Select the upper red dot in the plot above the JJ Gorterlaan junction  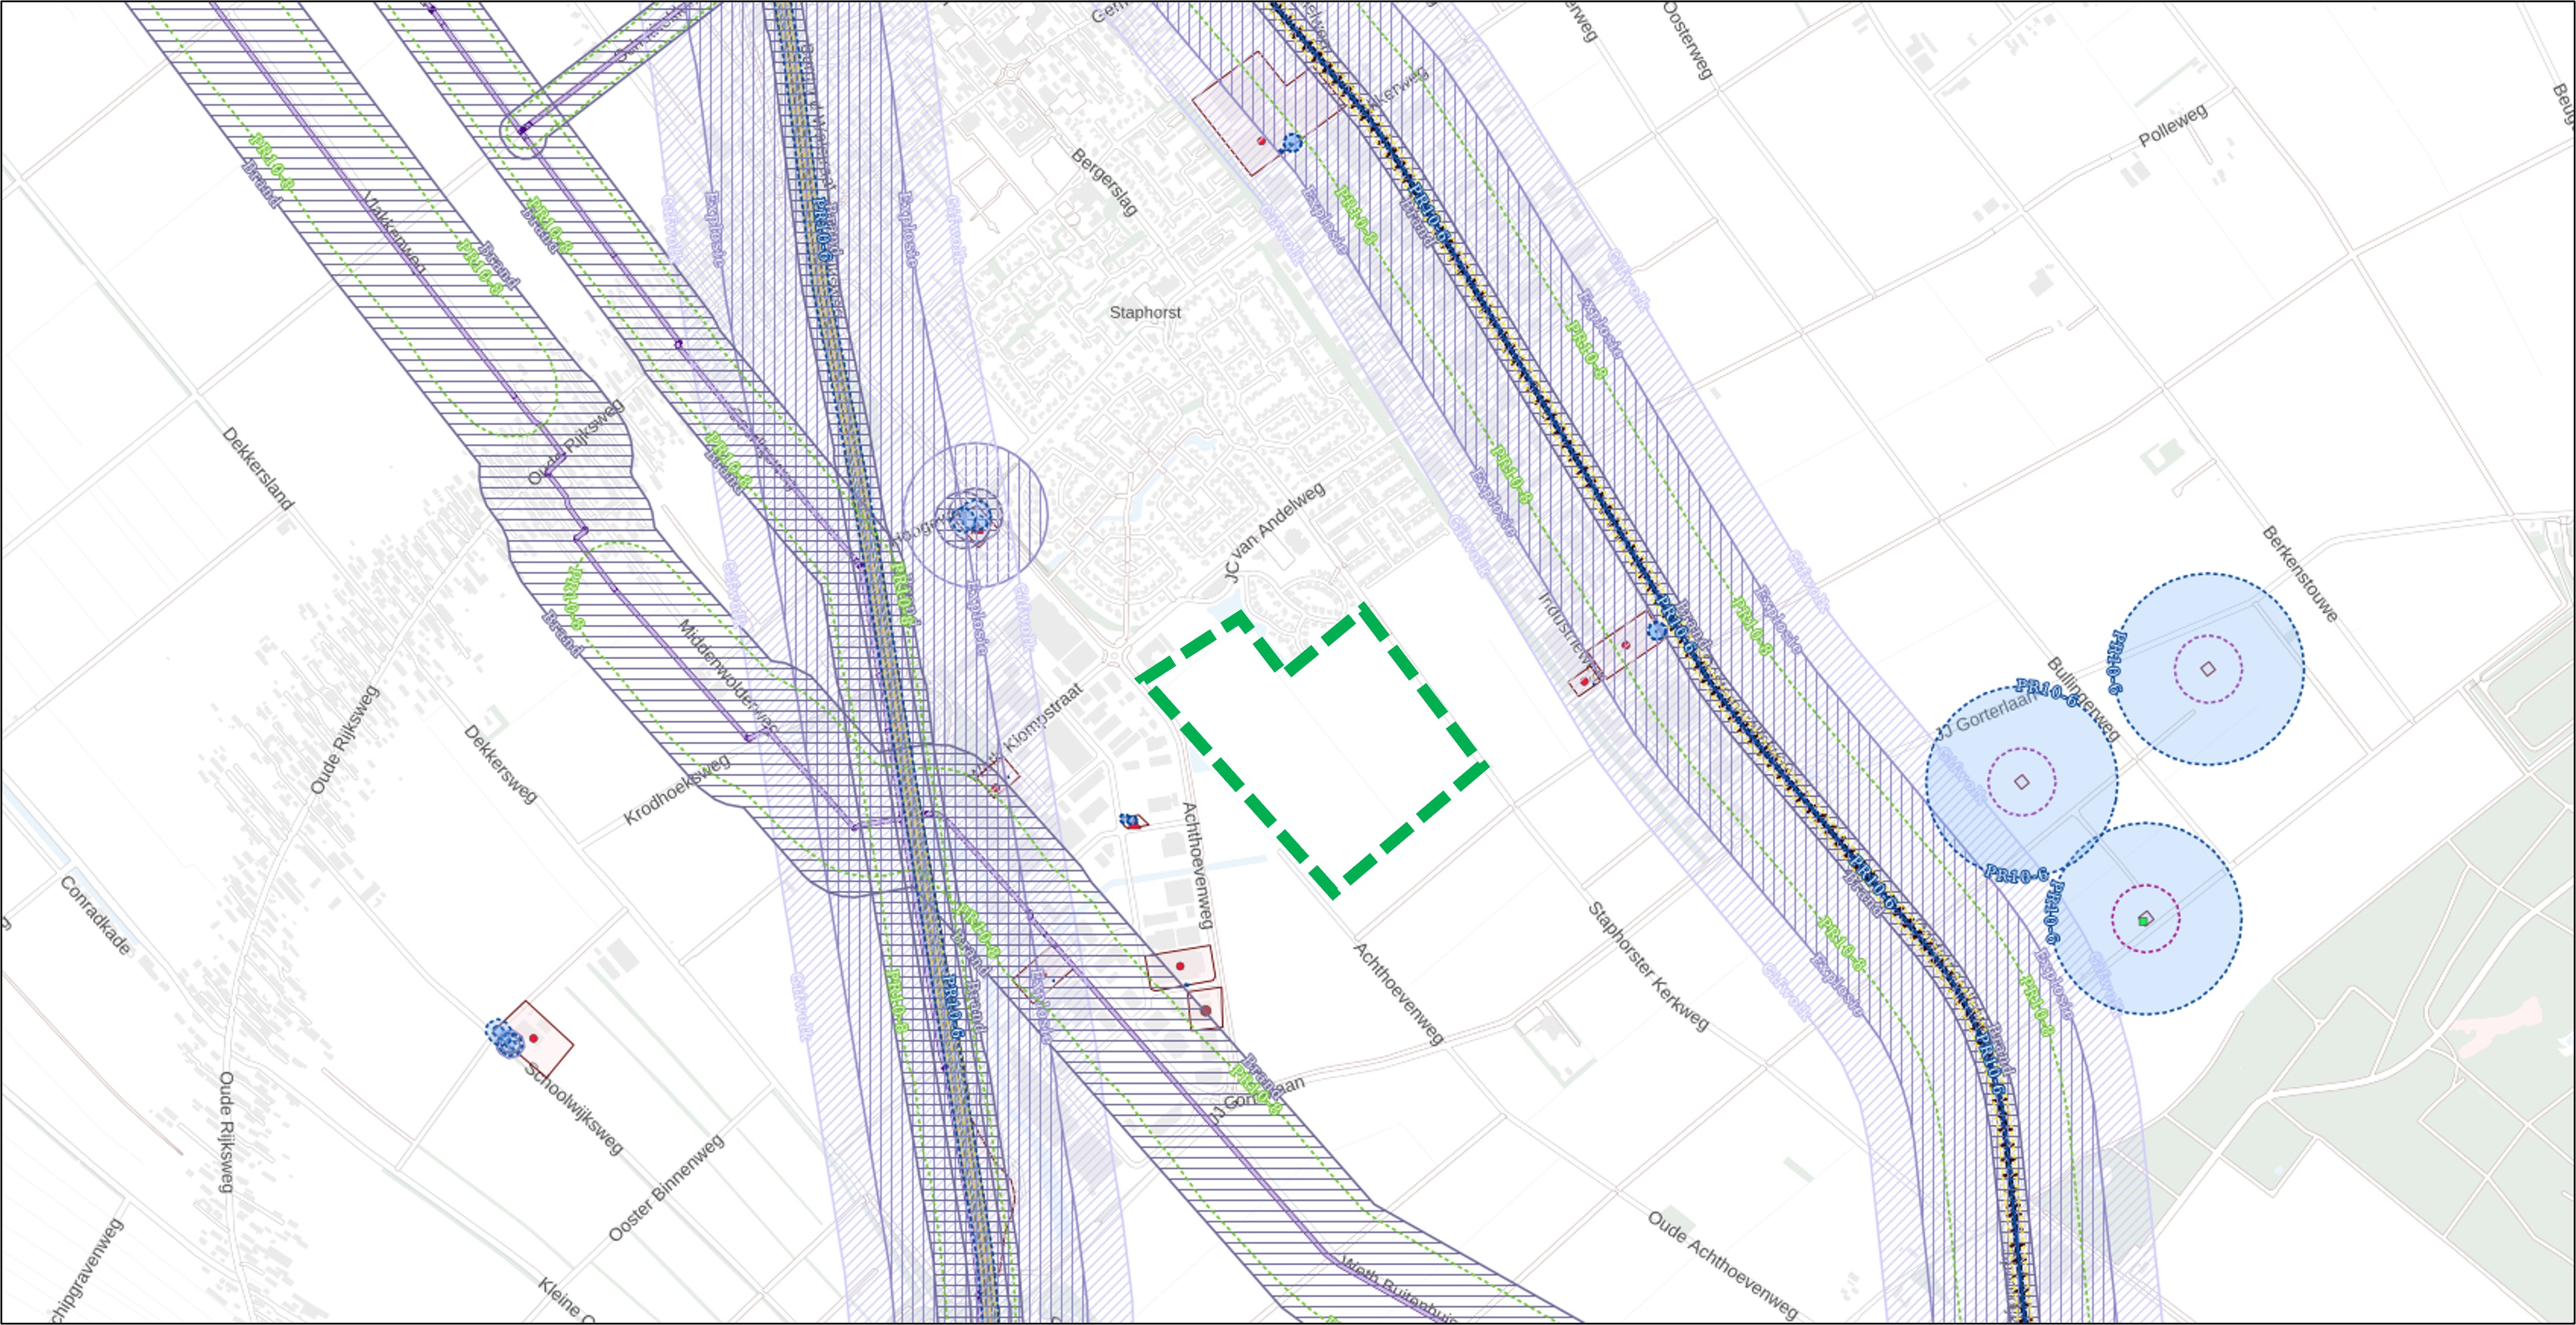click(x=1180, y=966)
